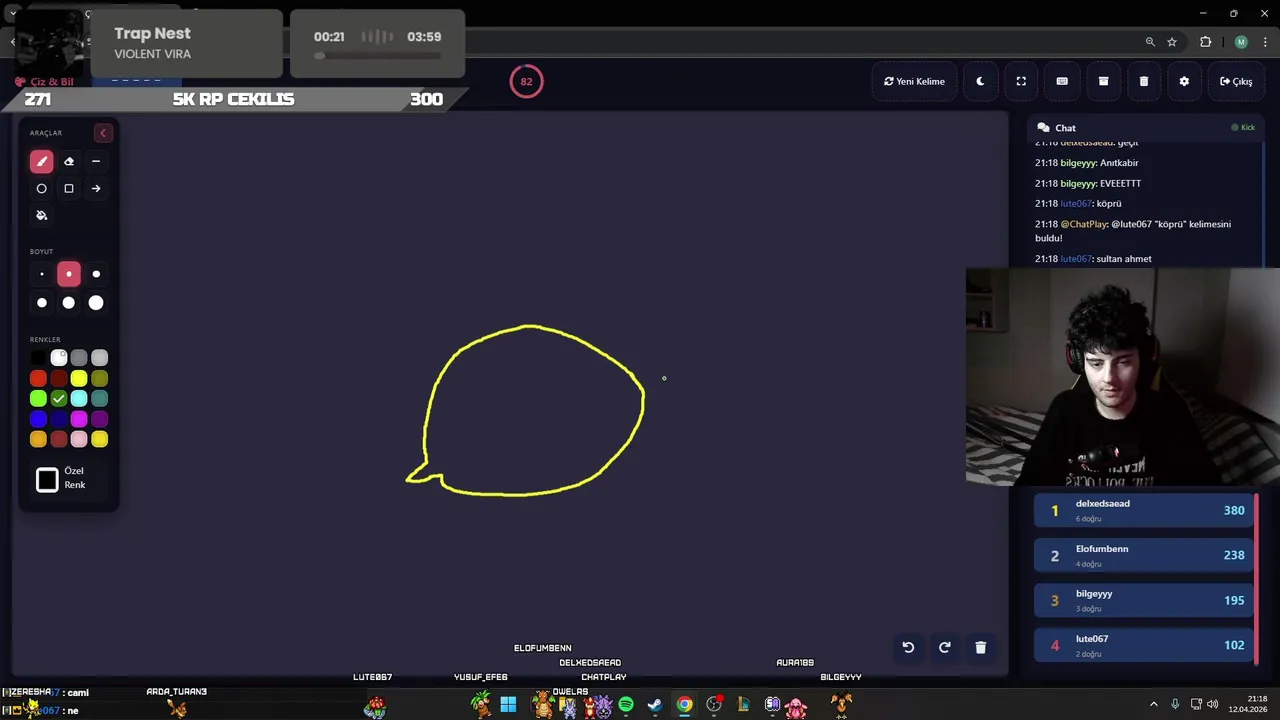Select the blue color swatch
Viewport: 1280px width, 720px height.
(38, 419)
